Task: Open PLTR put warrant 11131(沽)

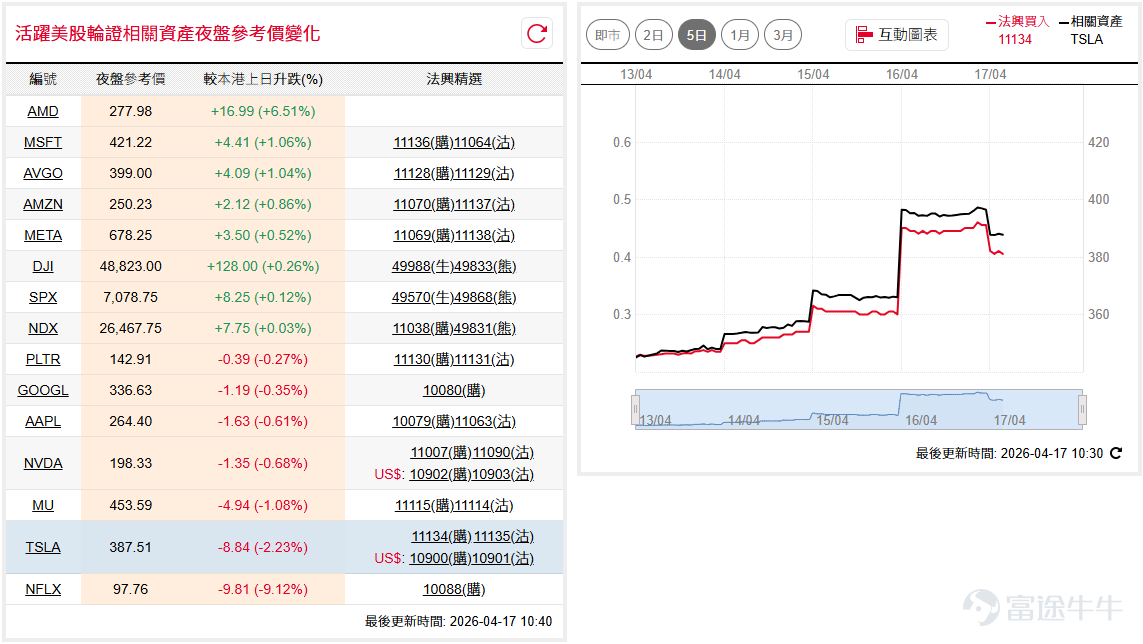Action: [x=484, y=360]
